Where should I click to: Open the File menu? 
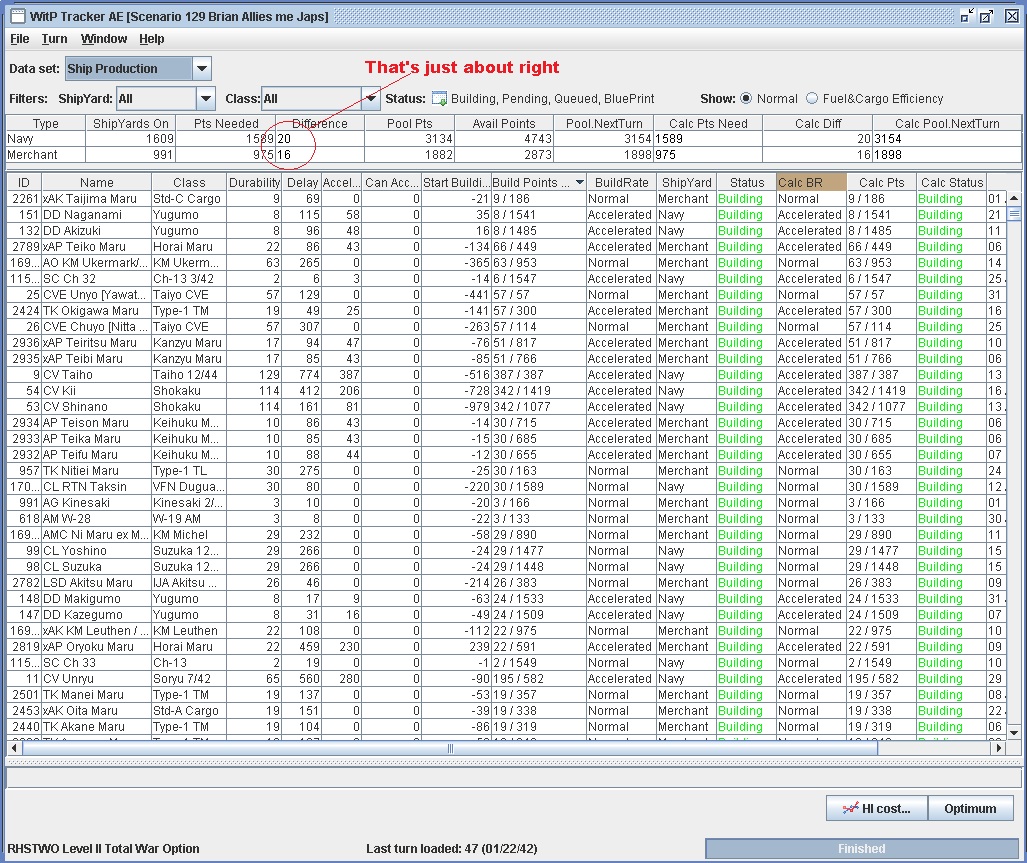tap(20, 39)
